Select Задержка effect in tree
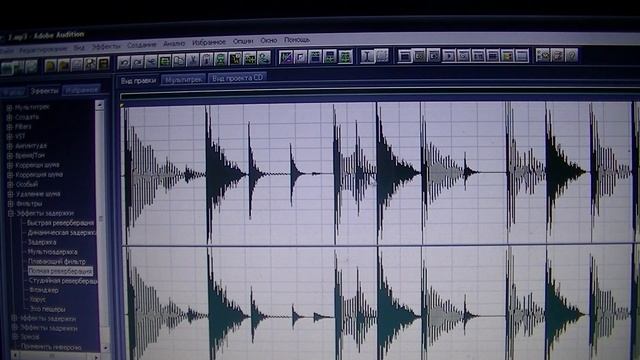 [x=42, y=242]
